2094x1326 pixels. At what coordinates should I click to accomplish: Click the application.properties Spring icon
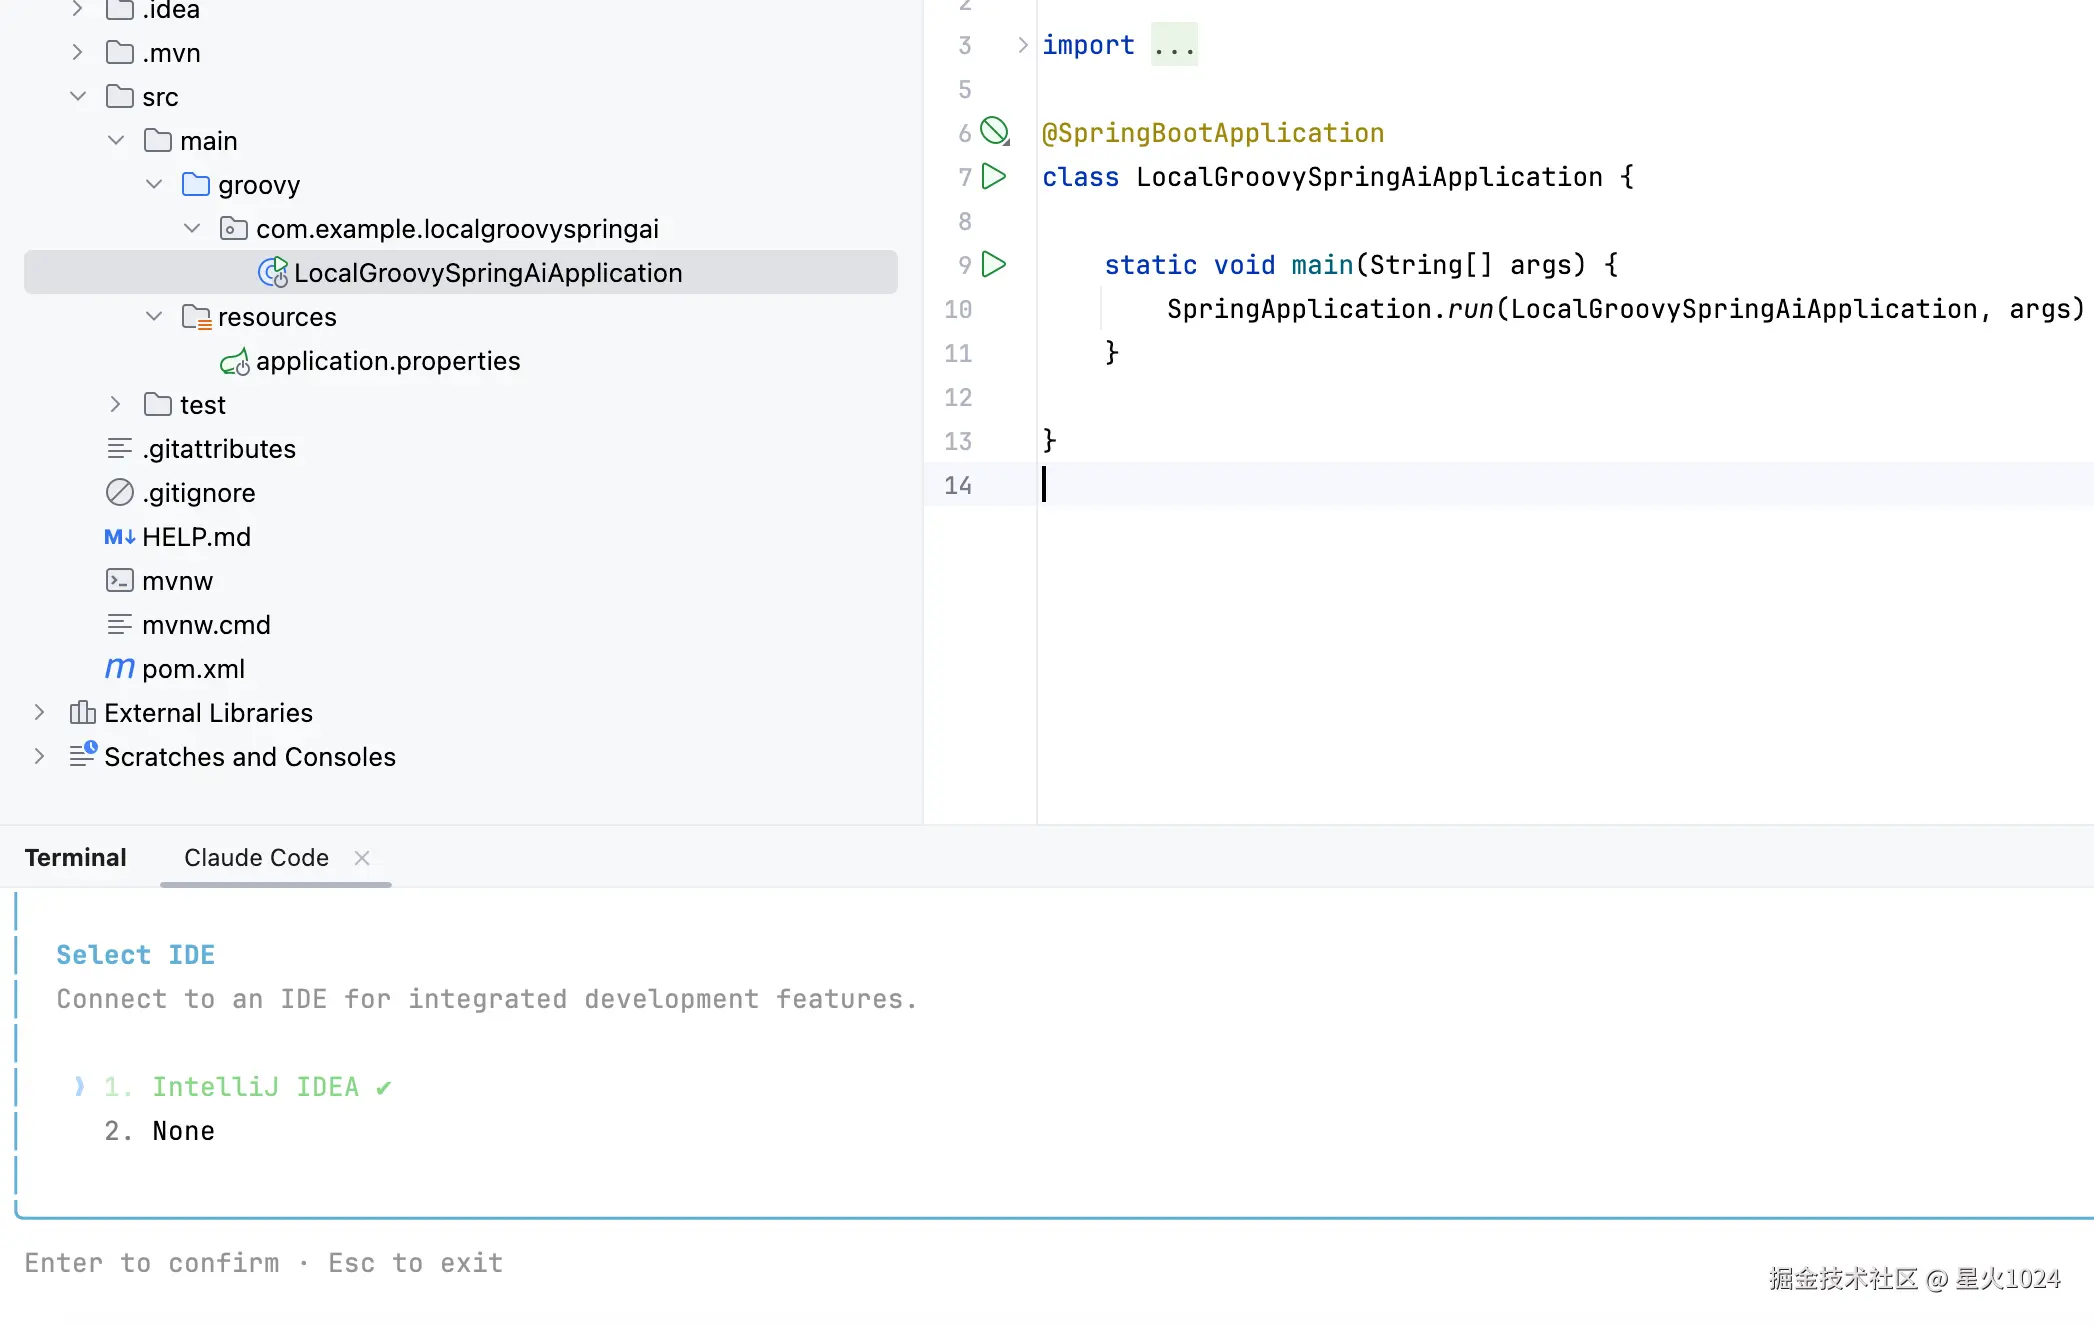click(x=234, y=361)
